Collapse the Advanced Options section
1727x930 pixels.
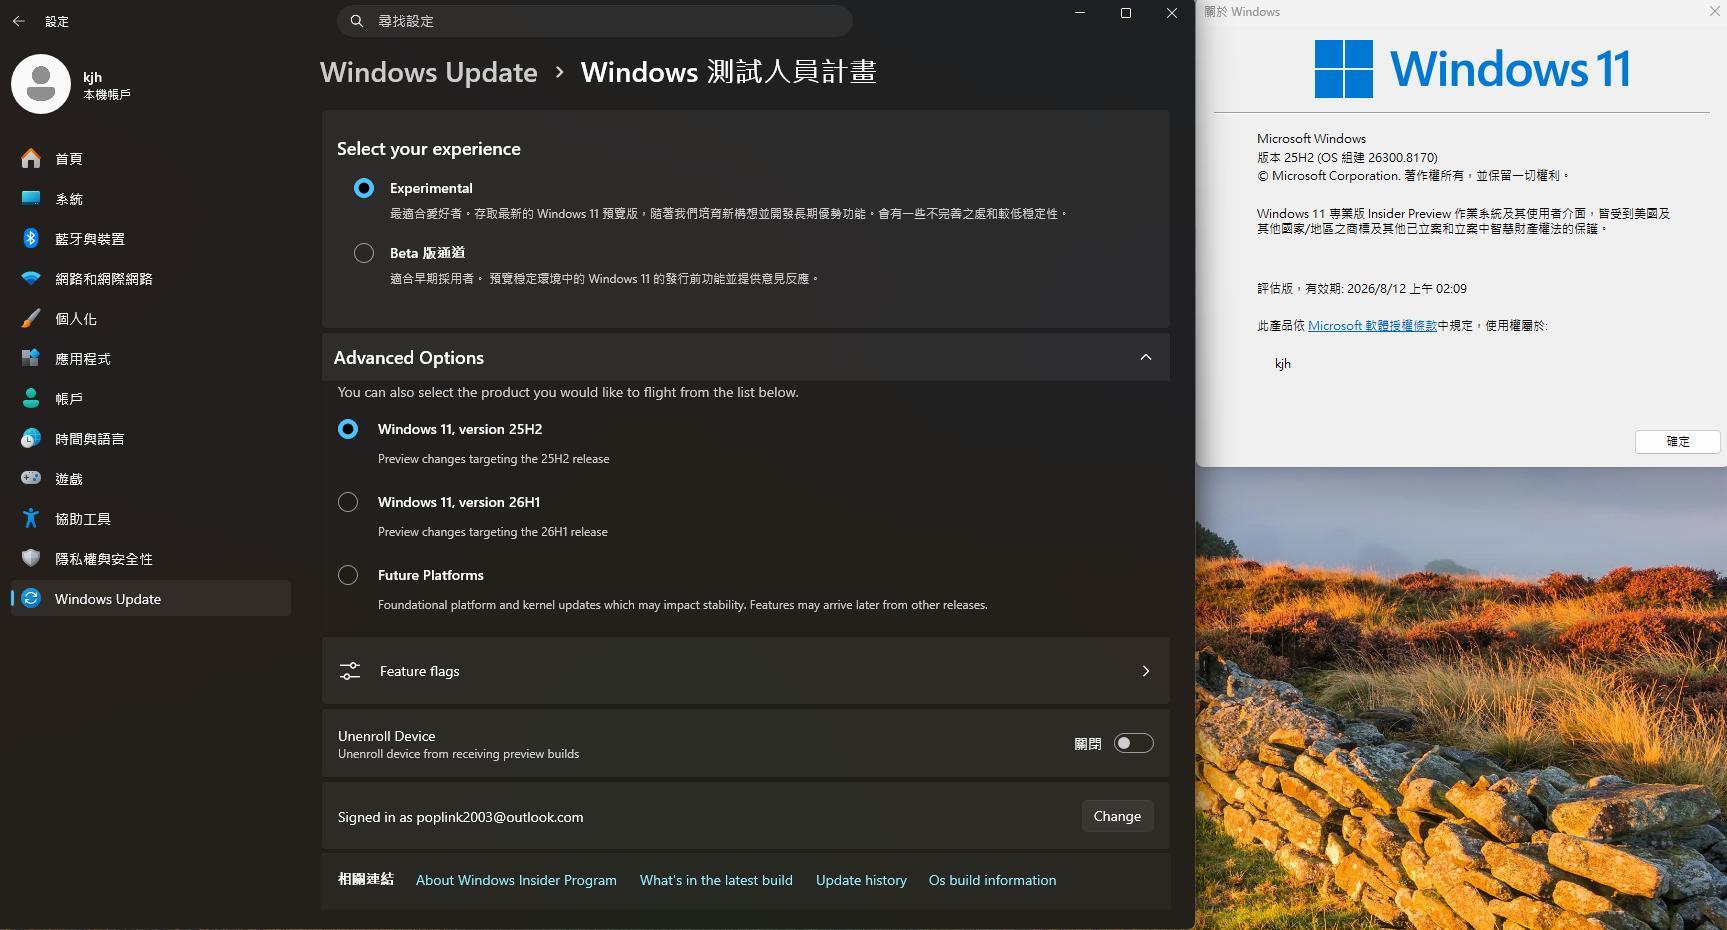1146,357
